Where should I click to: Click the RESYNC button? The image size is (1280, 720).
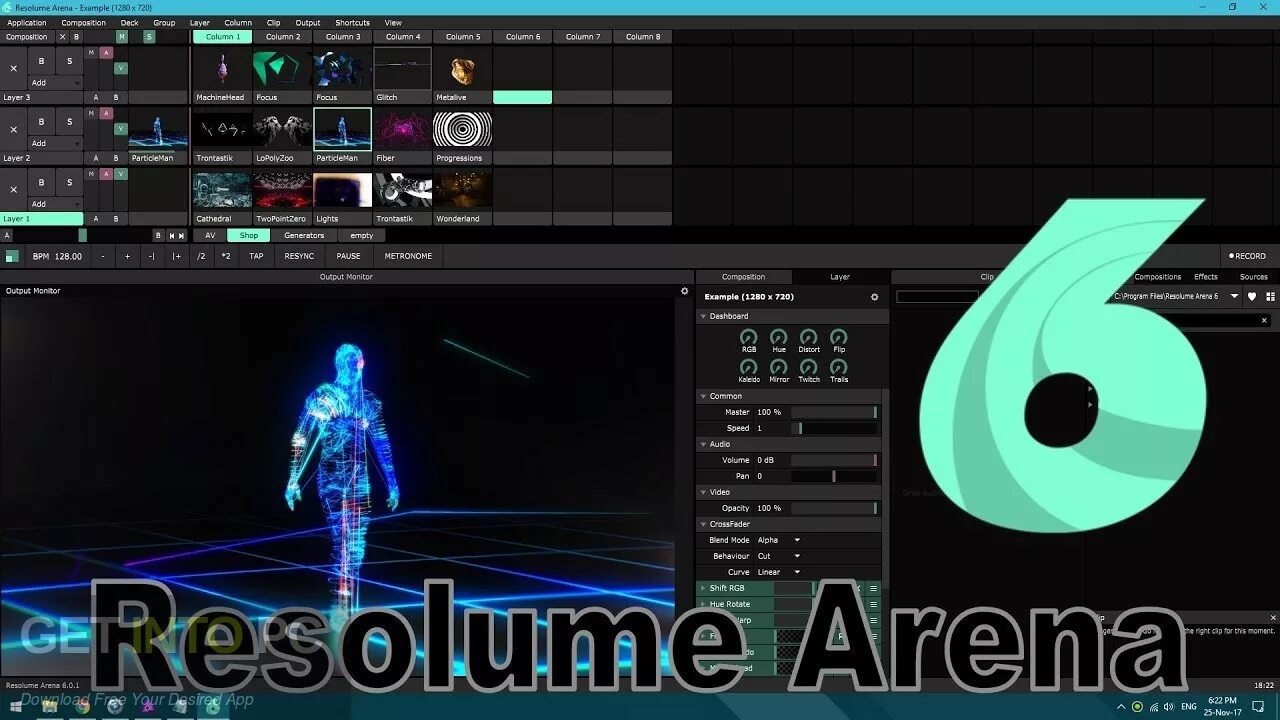click(299, 256)
